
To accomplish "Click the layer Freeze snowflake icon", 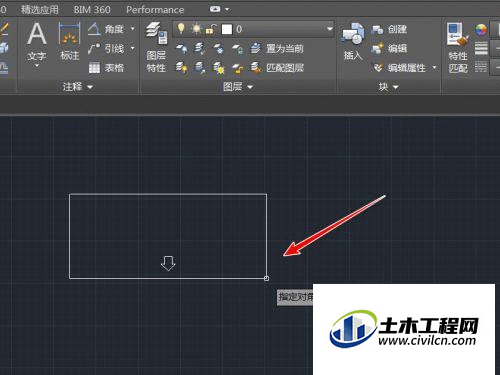I will point(218,49).
